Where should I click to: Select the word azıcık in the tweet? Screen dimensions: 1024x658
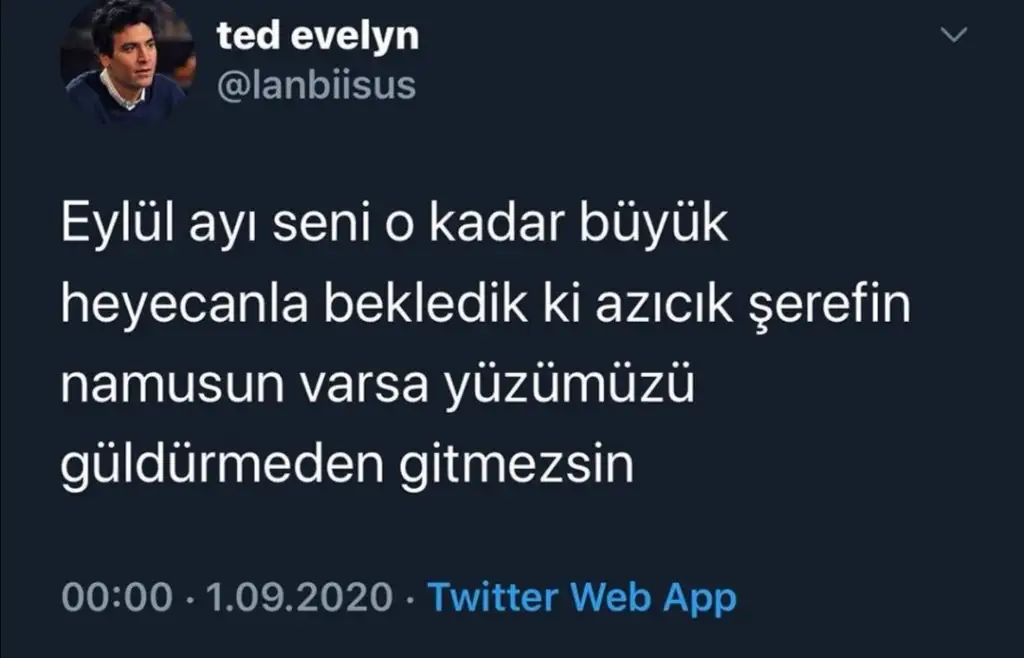tap(664, 304)
